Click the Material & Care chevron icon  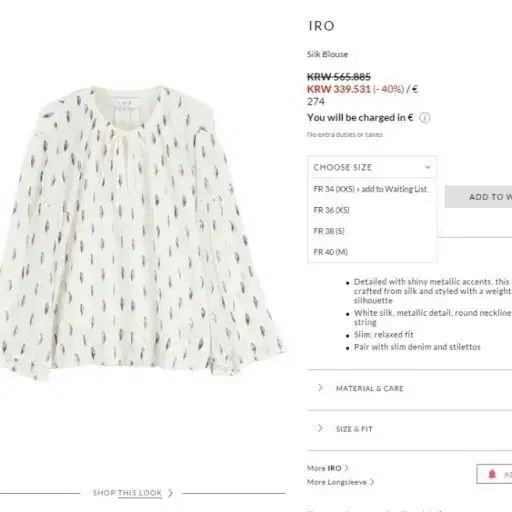pyautogui.click(x=320, y=388)
